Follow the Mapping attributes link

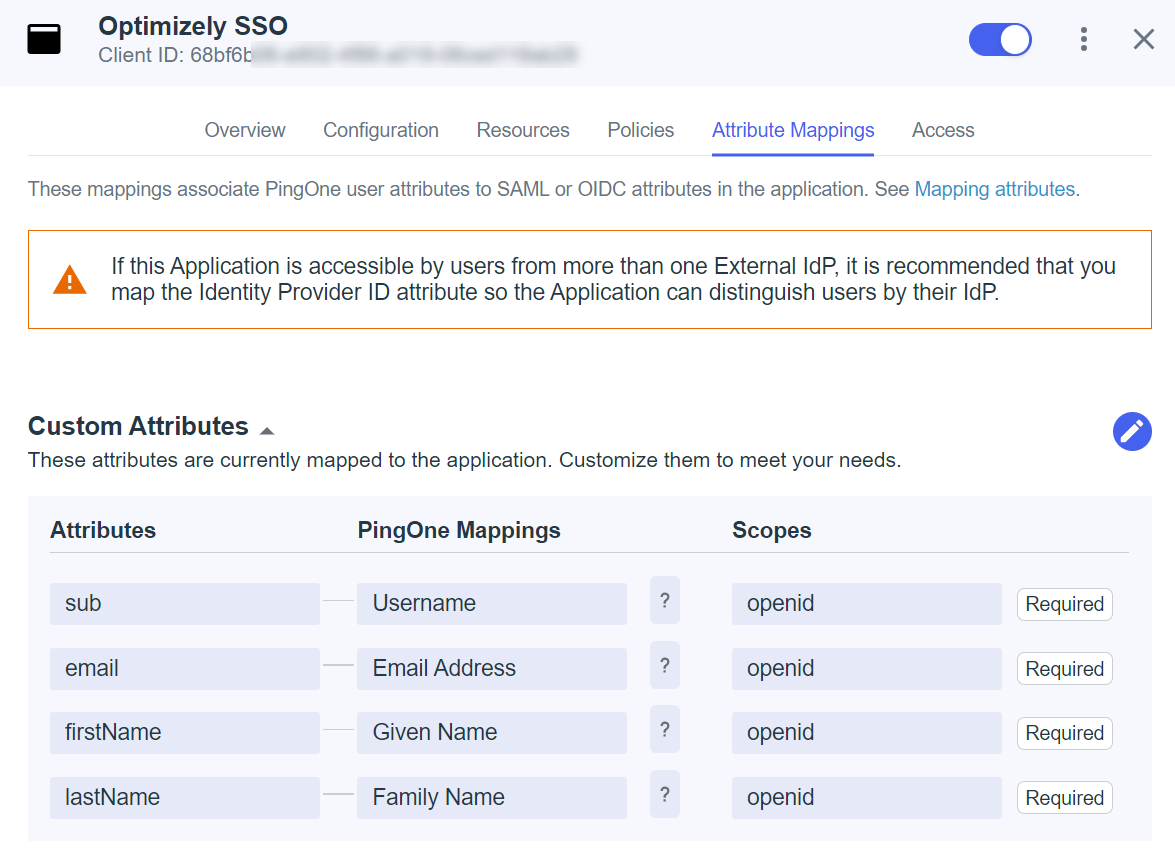point(994,189)
